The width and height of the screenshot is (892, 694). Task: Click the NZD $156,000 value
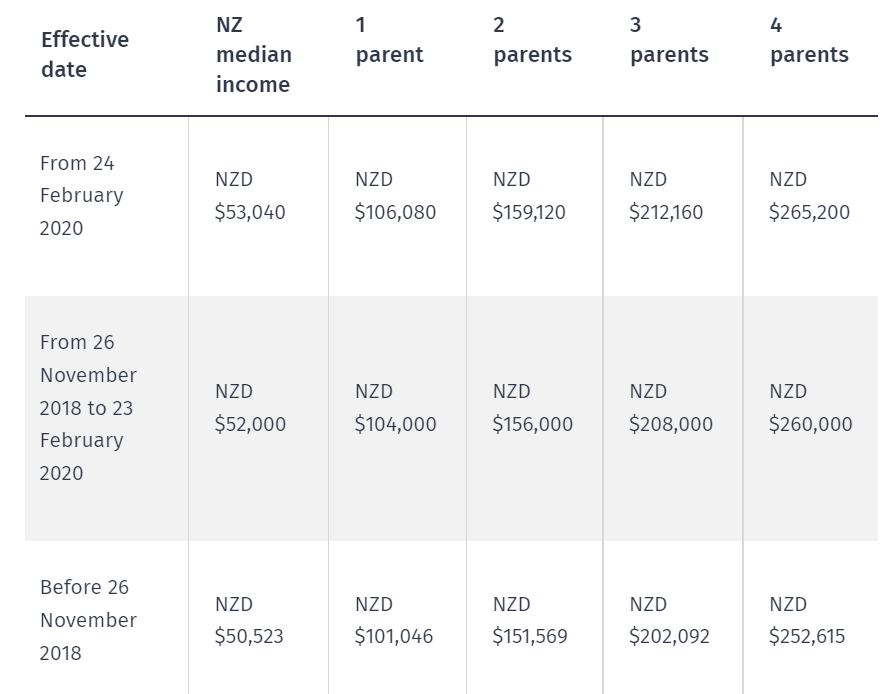click(533, 408)
